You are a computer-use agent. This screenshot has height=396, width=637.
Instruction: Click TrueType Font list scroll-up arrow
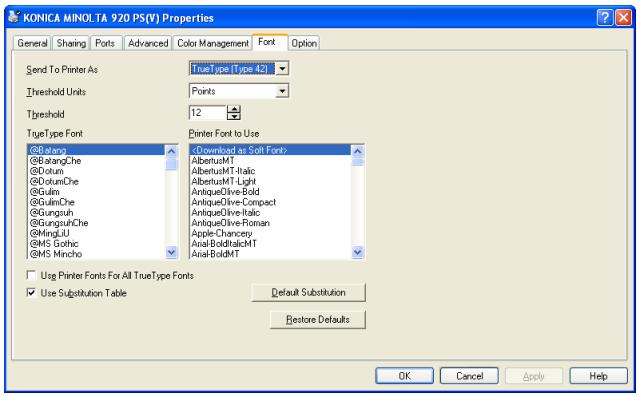(x=171, y=151)
